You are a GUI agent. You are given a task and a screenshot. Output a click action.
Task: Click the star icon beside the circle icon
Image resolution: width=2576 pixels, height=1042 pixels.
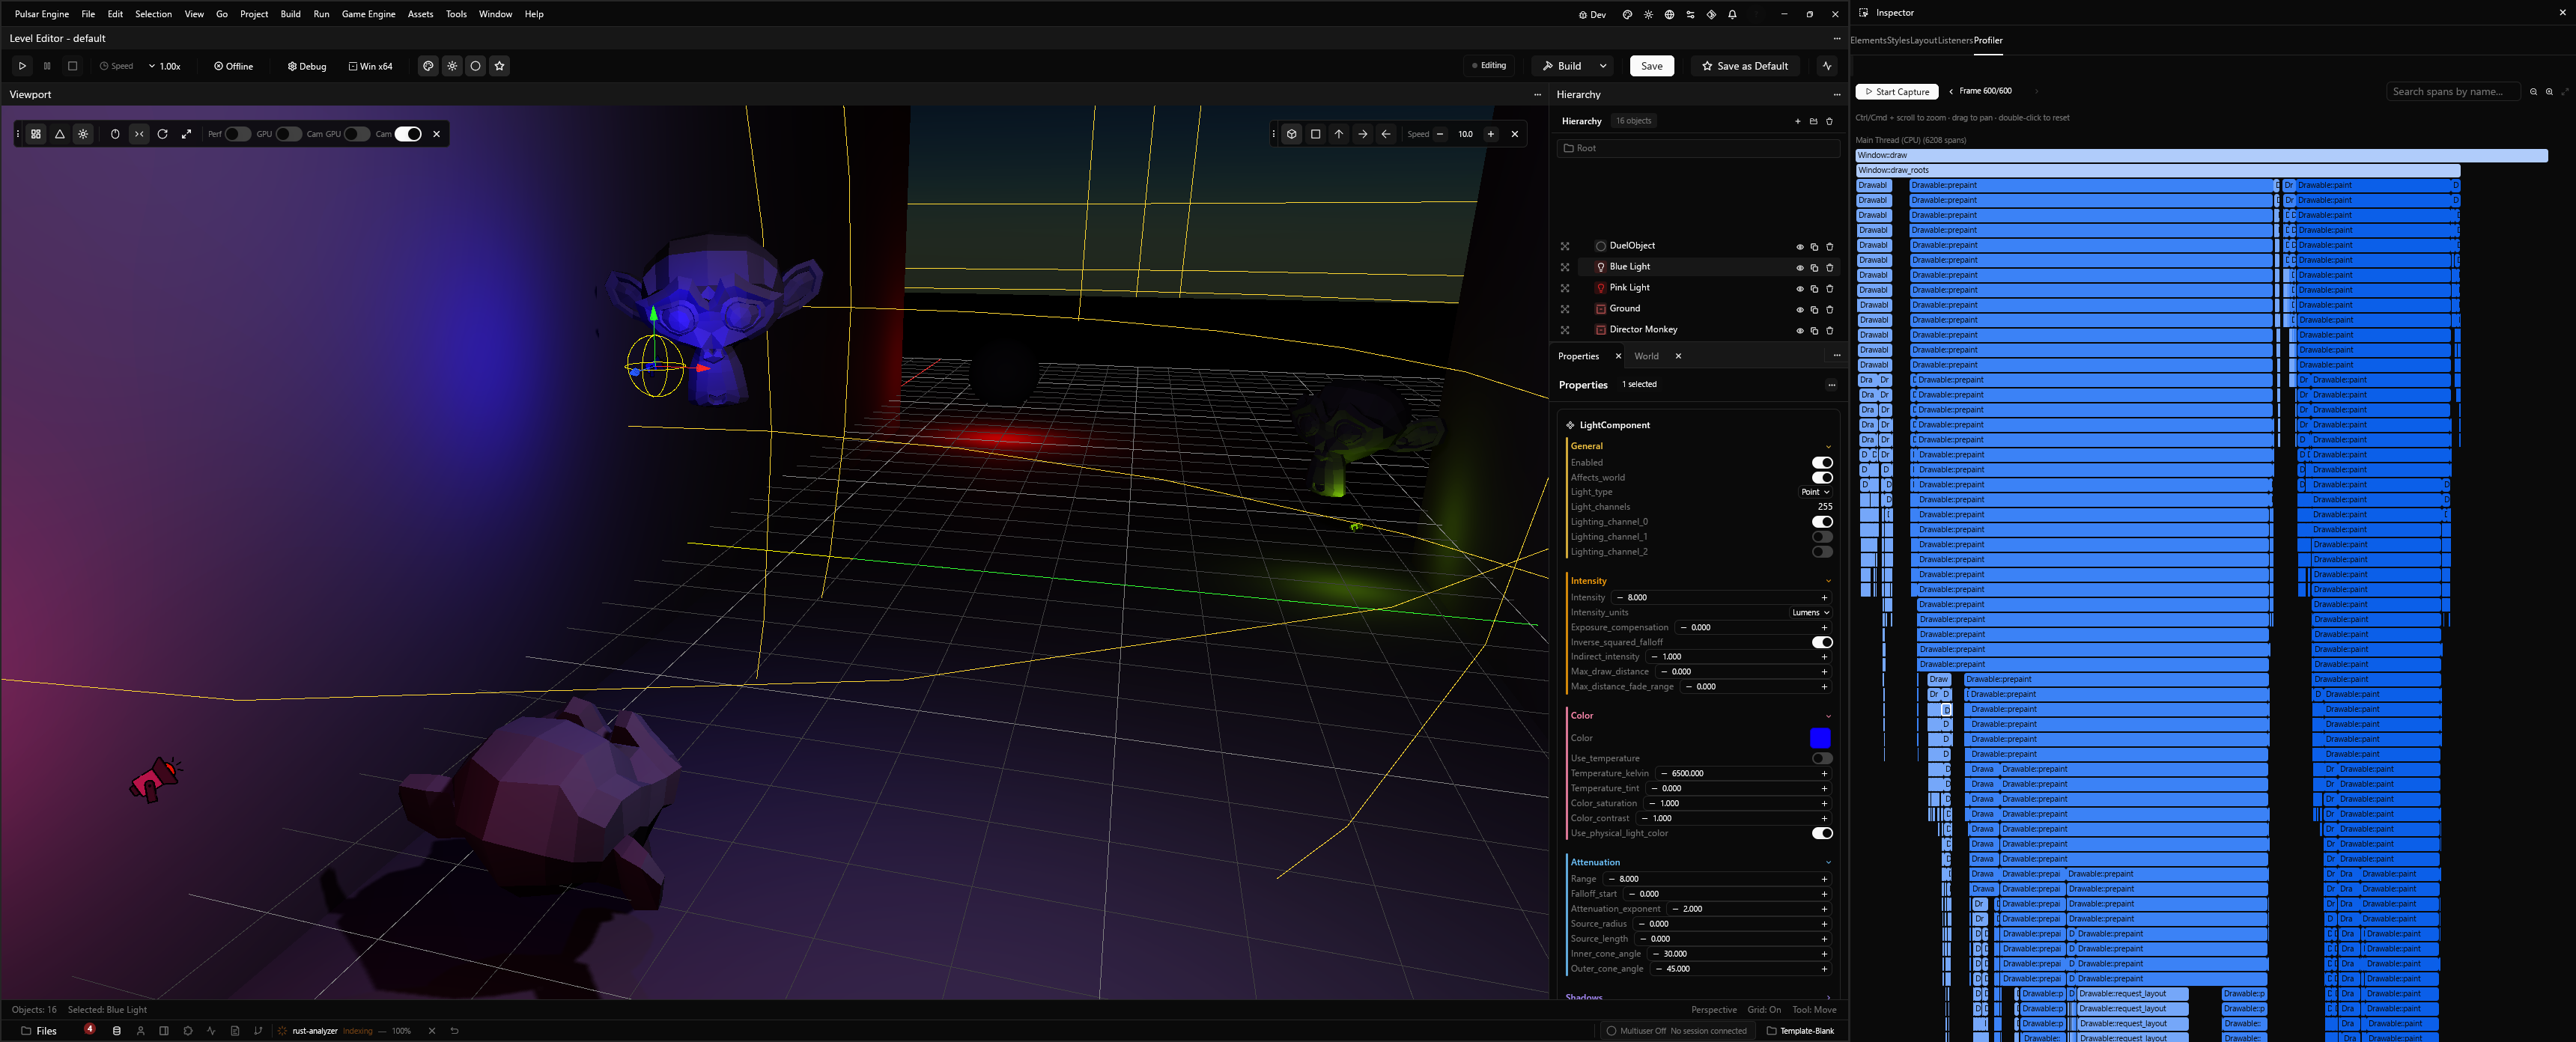[x=500, y=66]
